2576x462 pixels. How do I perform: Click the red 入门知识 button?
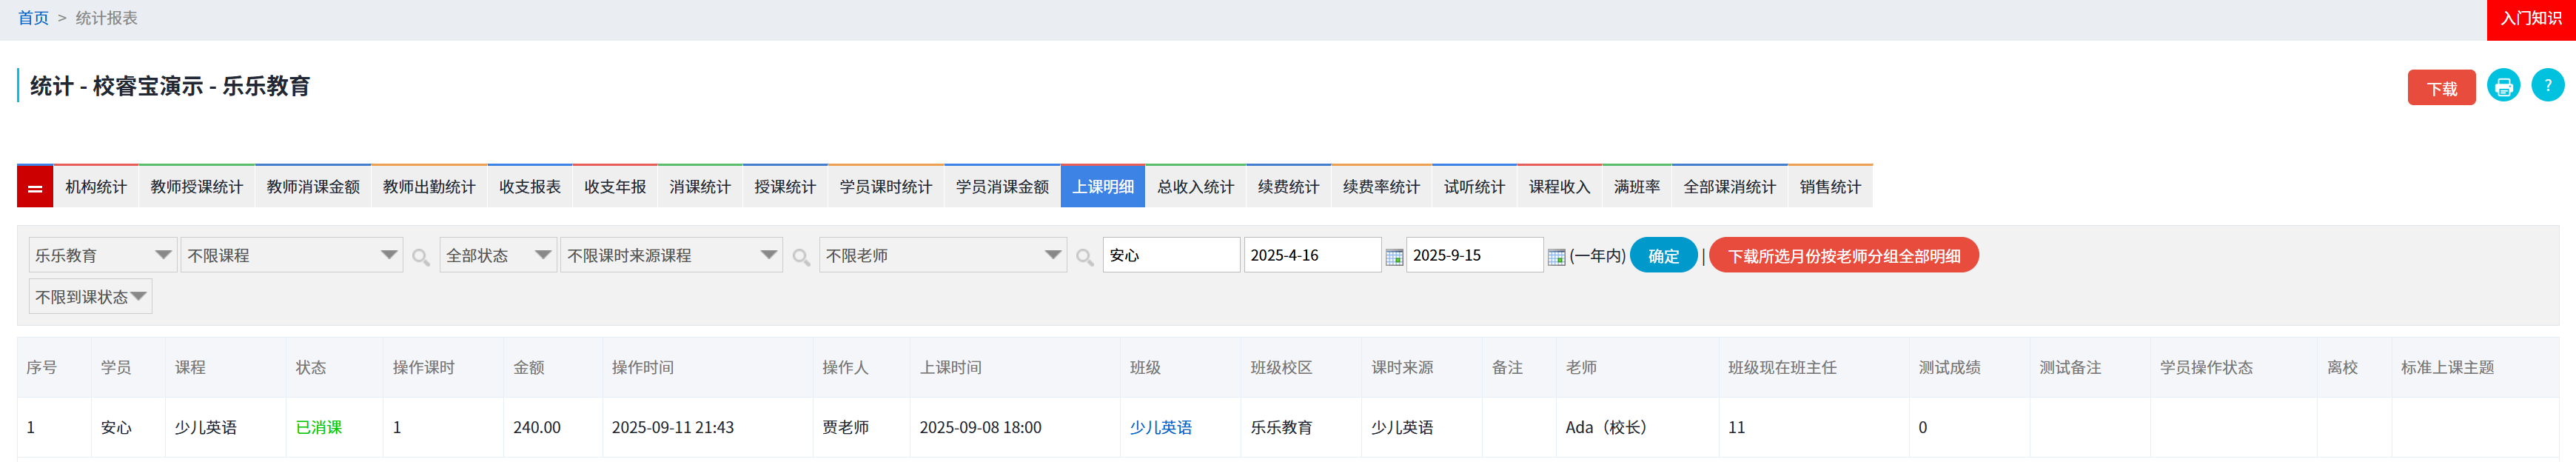point(2531,19)
